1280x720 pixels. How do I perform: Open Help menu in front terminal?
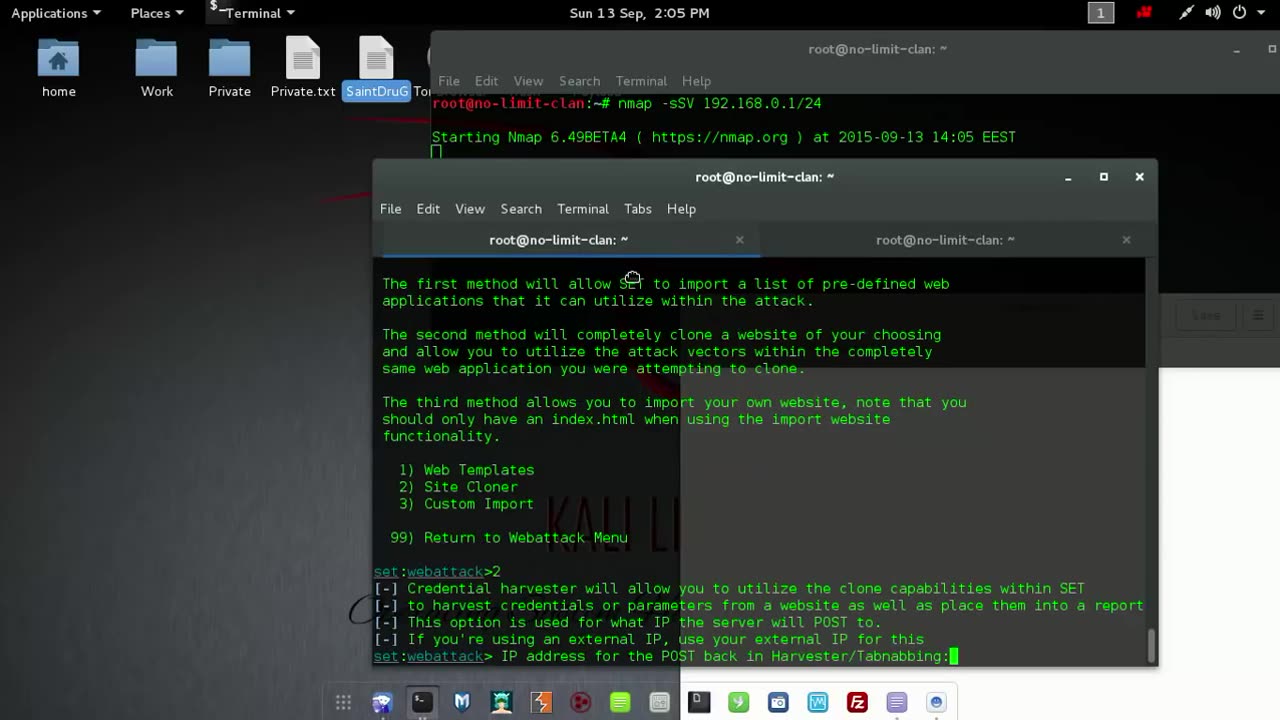[x=681, y=209]
